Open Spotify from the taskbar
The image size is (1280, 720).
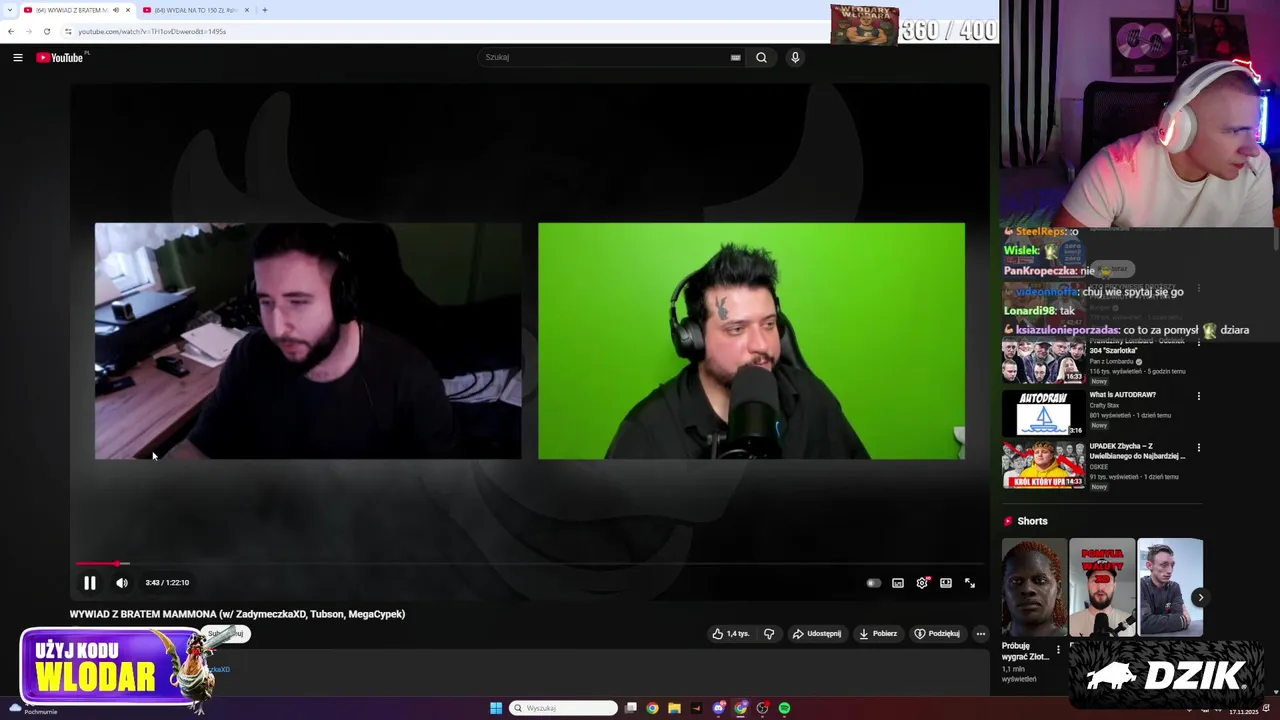[x=784, y=708]
